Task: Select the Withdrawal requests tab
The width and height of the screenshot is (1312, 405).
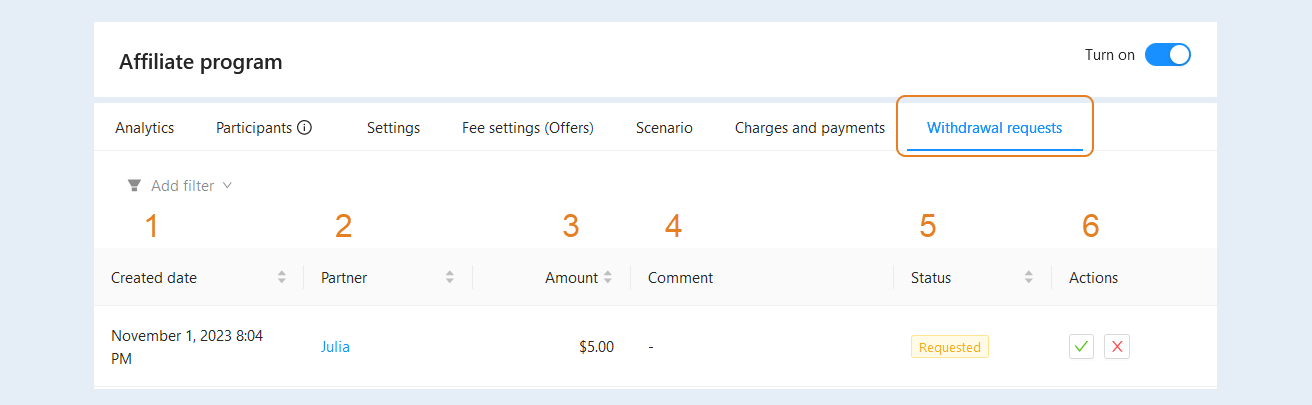Action: coord(994,128)
